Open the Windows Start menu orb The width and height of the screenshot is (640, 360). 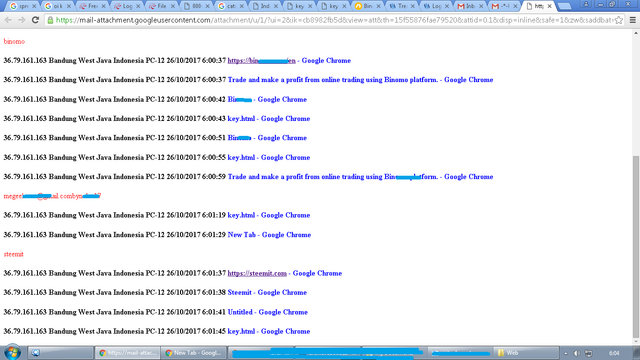click(x=12, y=352)
